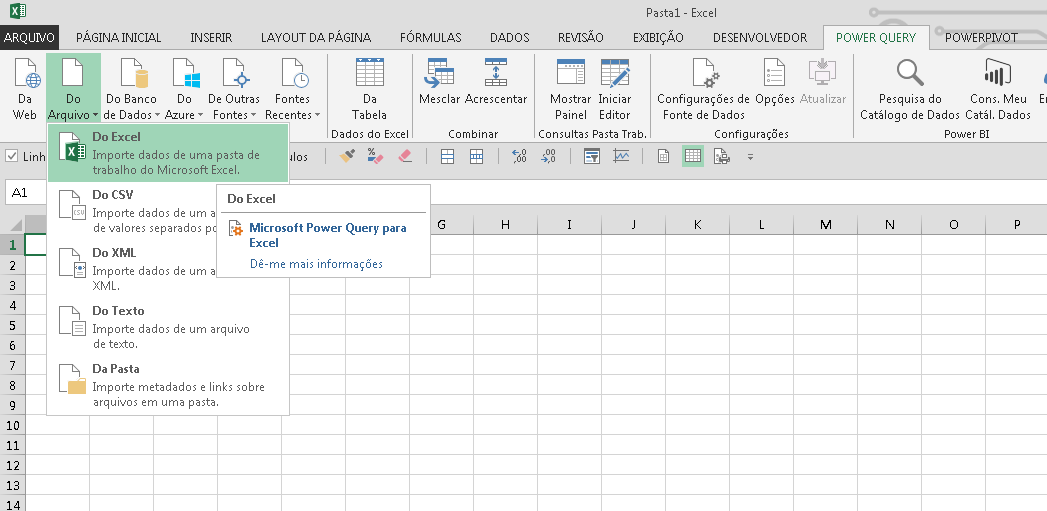Toggle the Linhas checkbox in toolbar
Viewport: 1047px width, 511px height.
click(11, 156)
